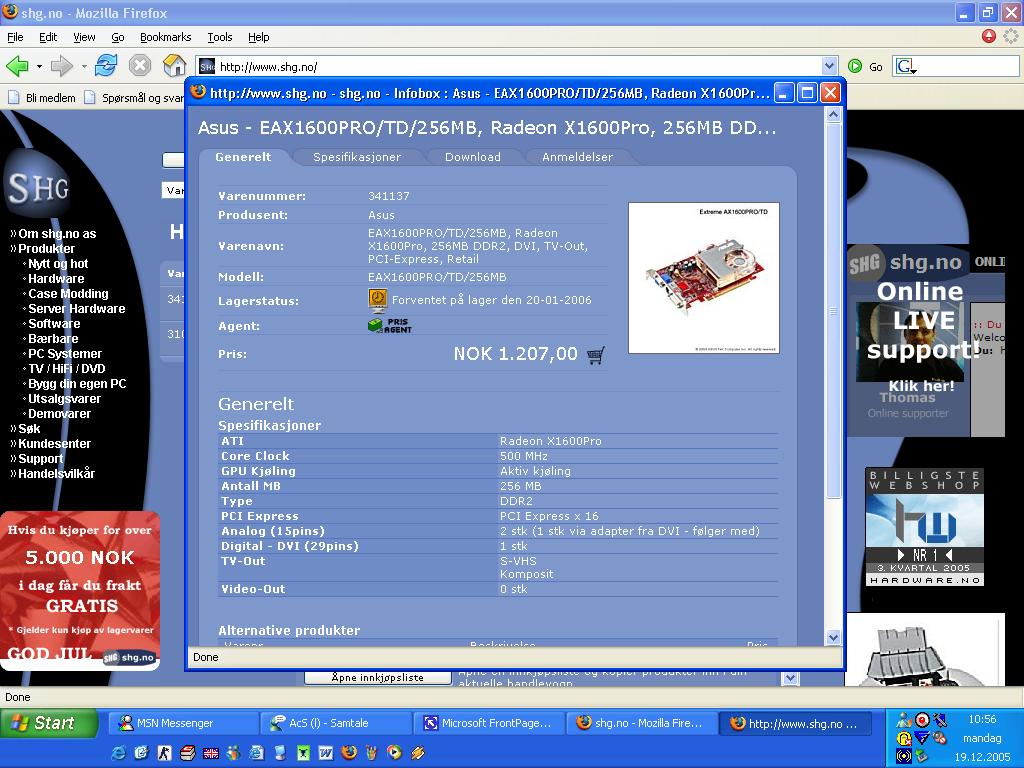Click the green Go button
Image resolution: width=1024 pixels, height=768 pixels.
[x=865, y=67]
